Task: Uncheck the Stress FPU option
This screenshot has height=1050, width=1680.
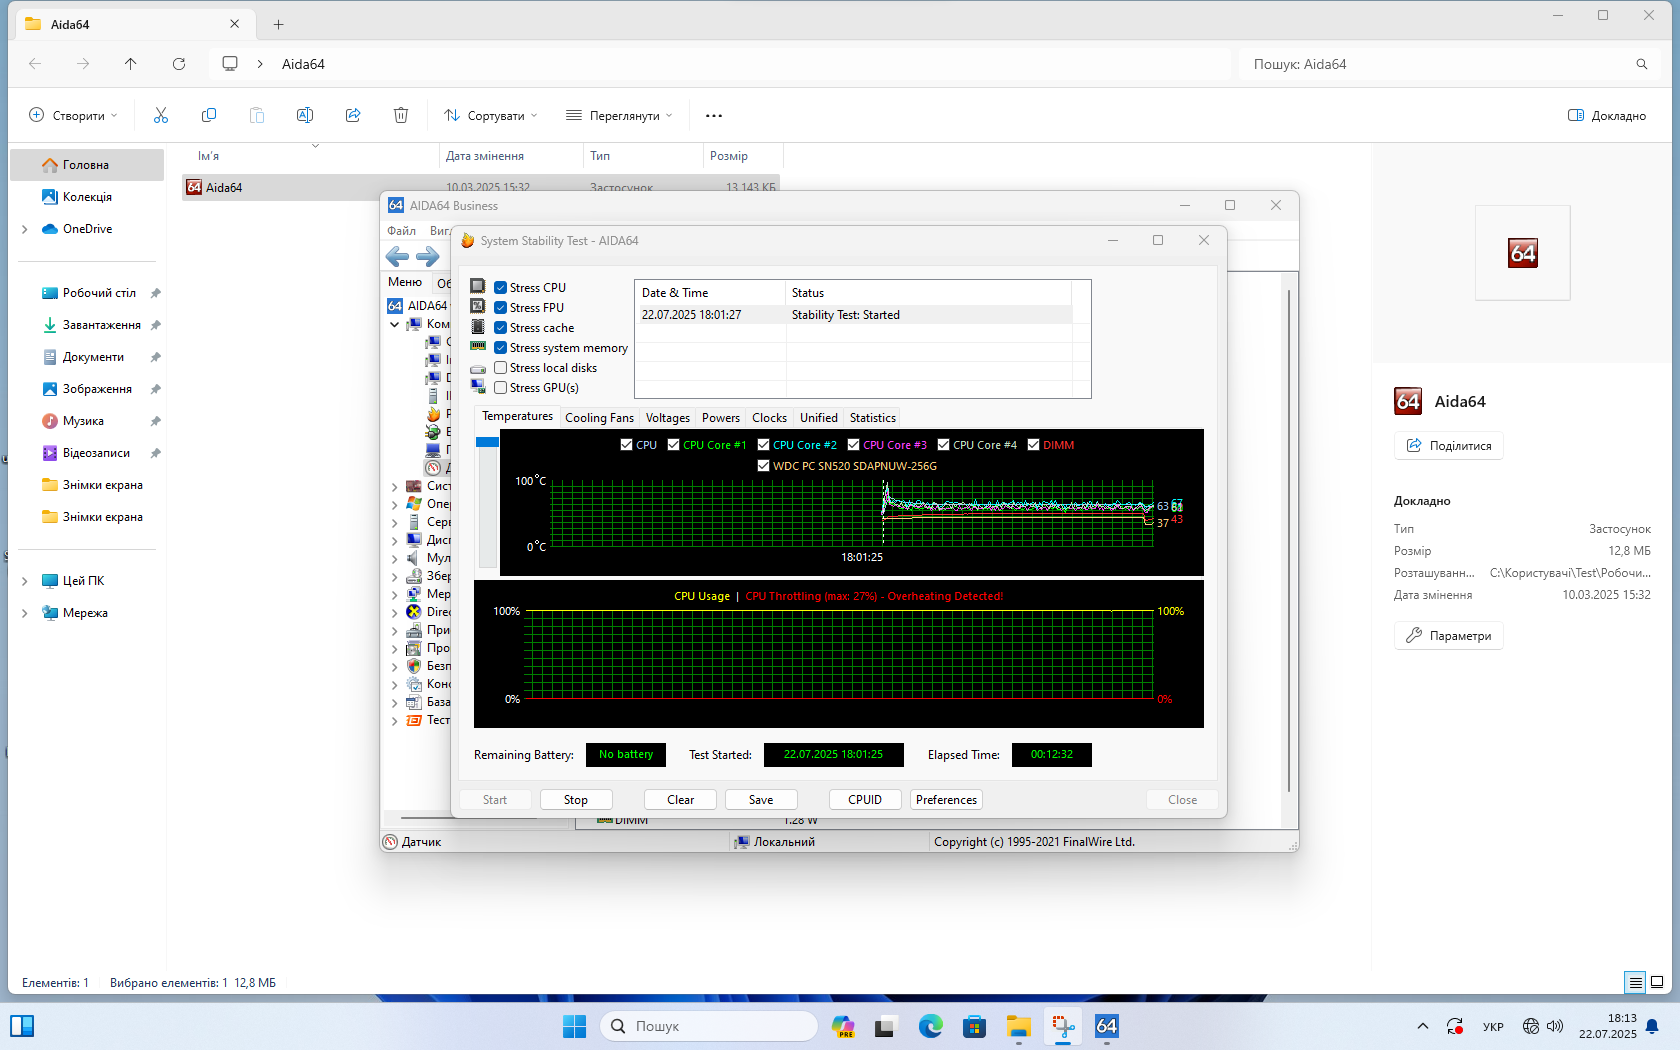Action: click(x=501, y=308)
